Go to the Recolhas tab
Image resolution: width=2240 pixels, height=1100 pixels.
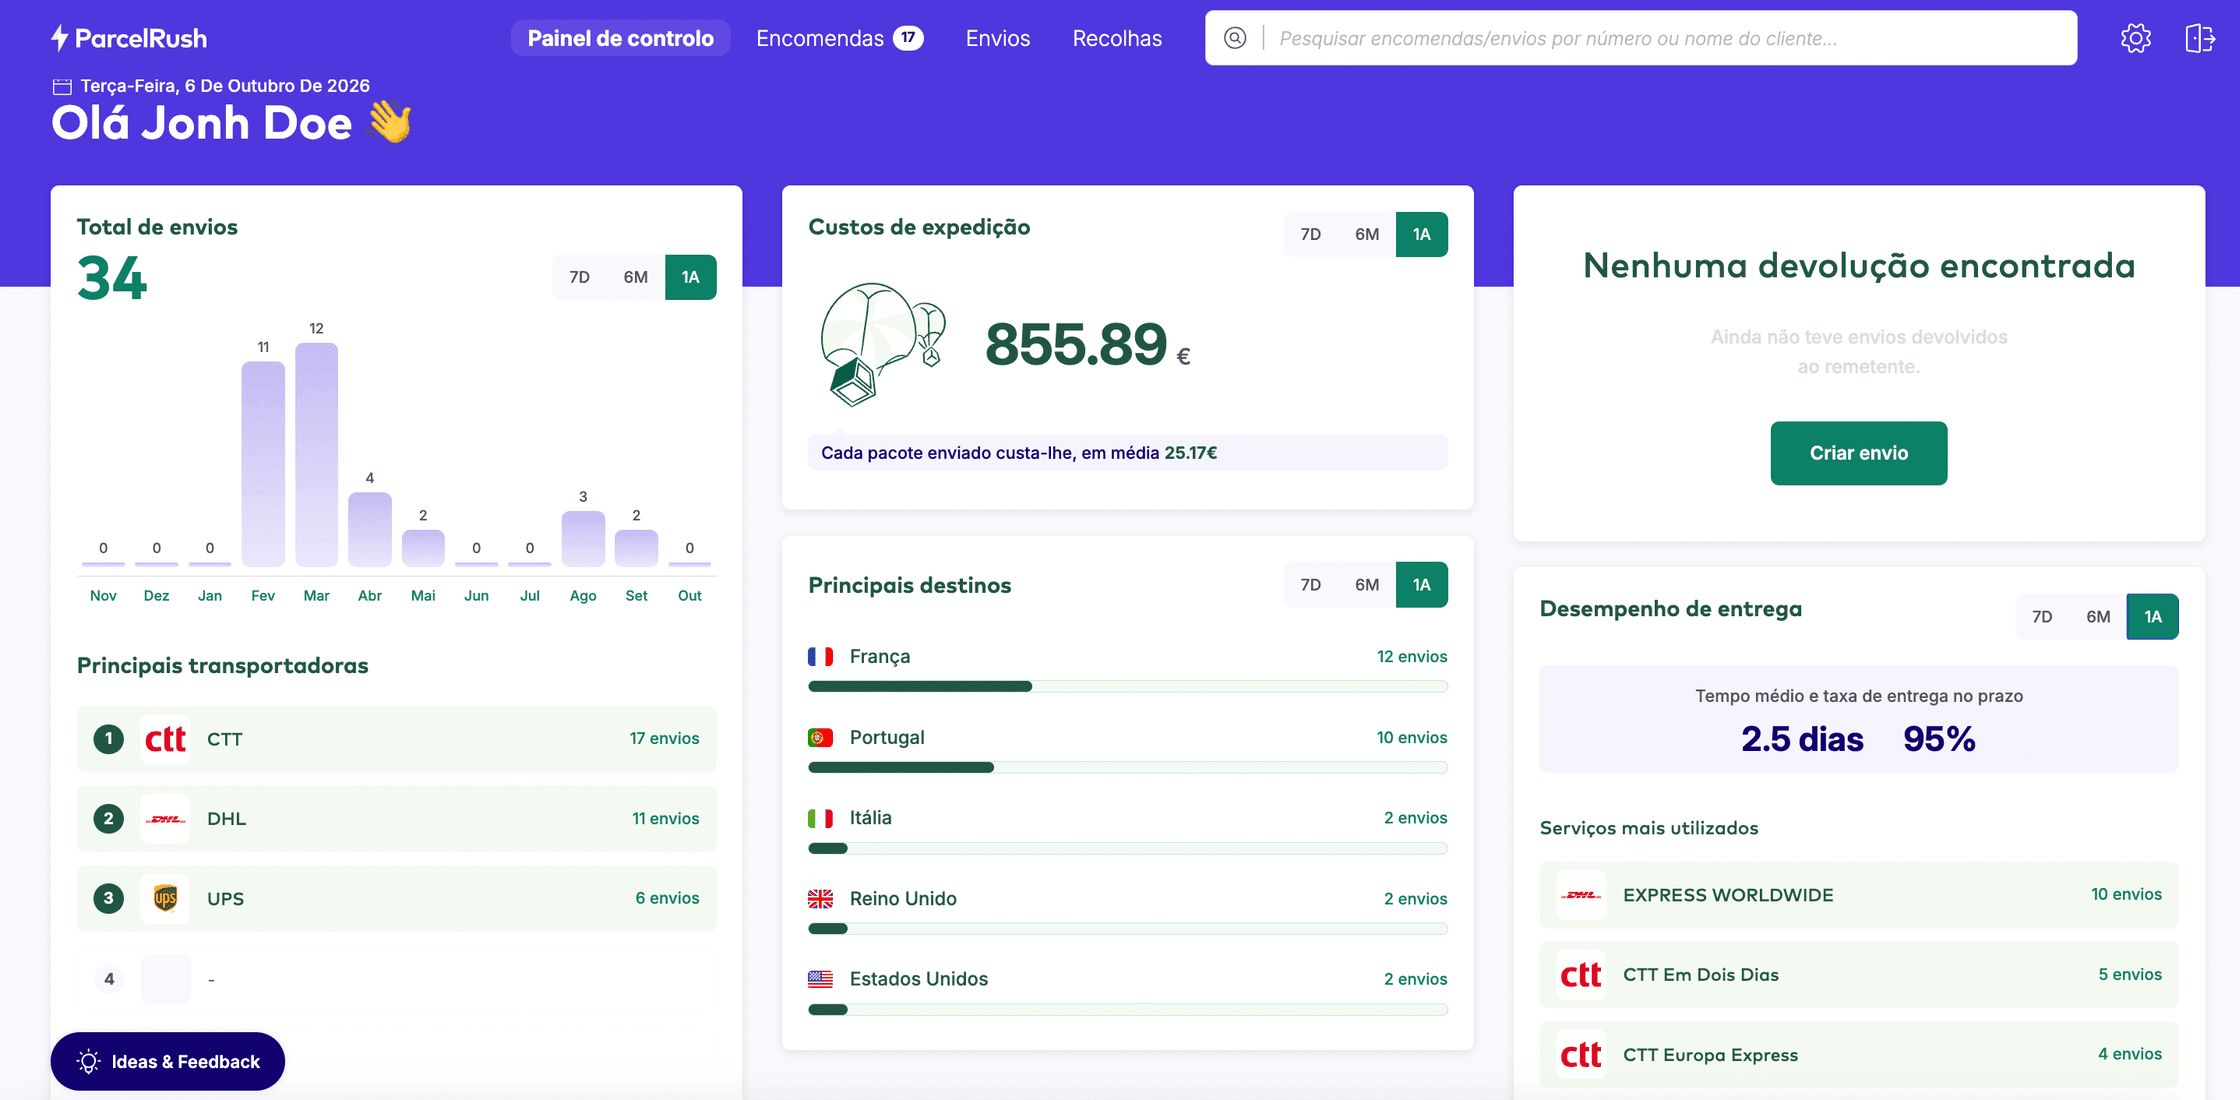coord(1117,38)
